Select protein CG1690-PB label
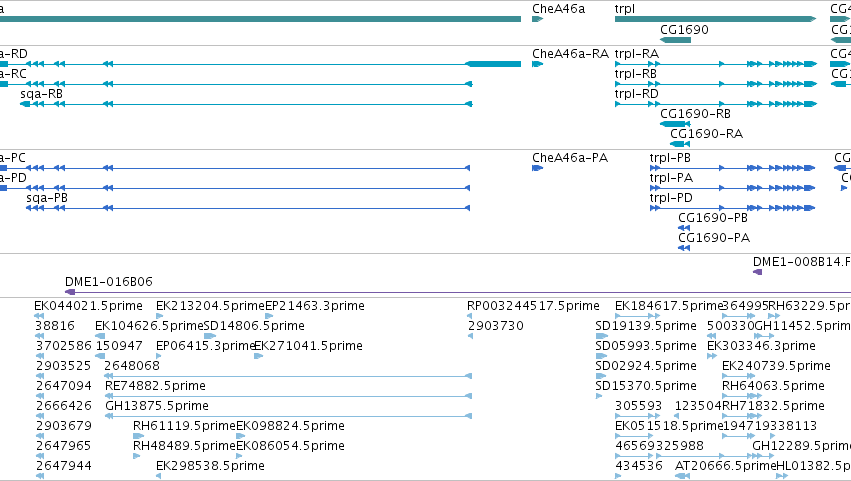 [x=713, y=218]
